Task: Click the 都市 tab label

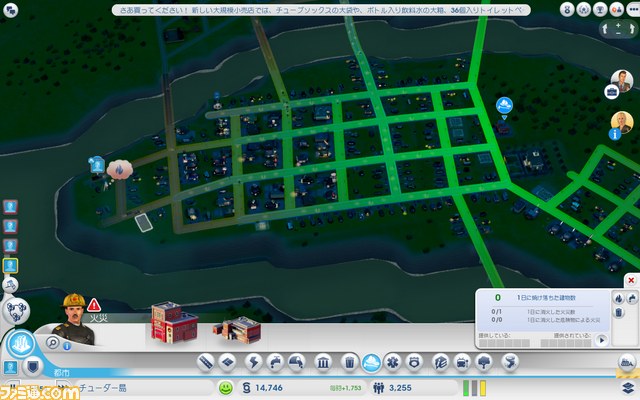Action: [x=61, y=373]
